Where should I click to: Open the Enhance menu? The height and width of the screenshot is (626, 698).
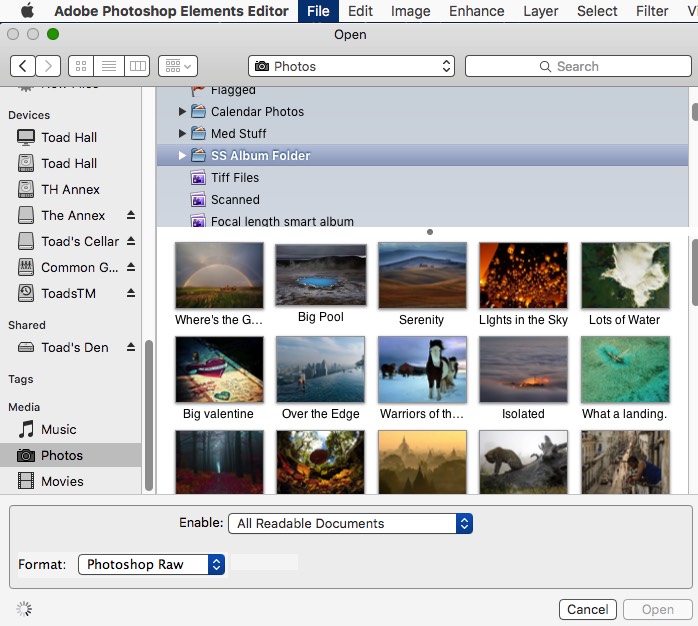pyautogui.click(x=476, y=11)
